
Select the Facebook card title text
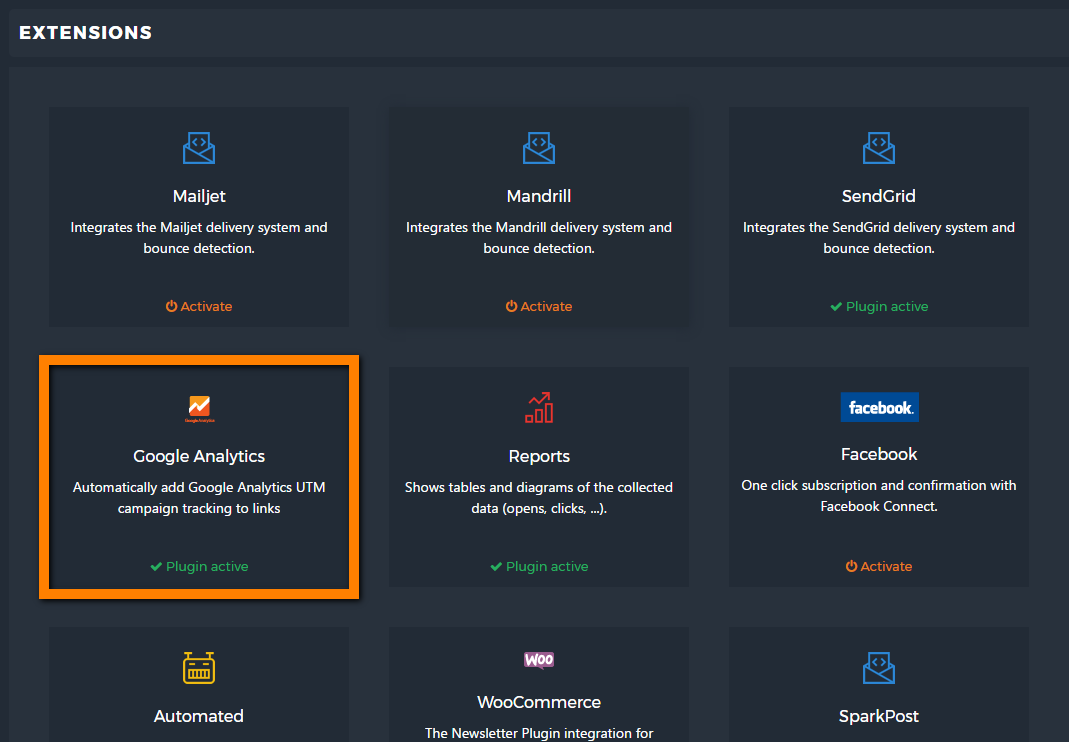click(x=879, y=454)
